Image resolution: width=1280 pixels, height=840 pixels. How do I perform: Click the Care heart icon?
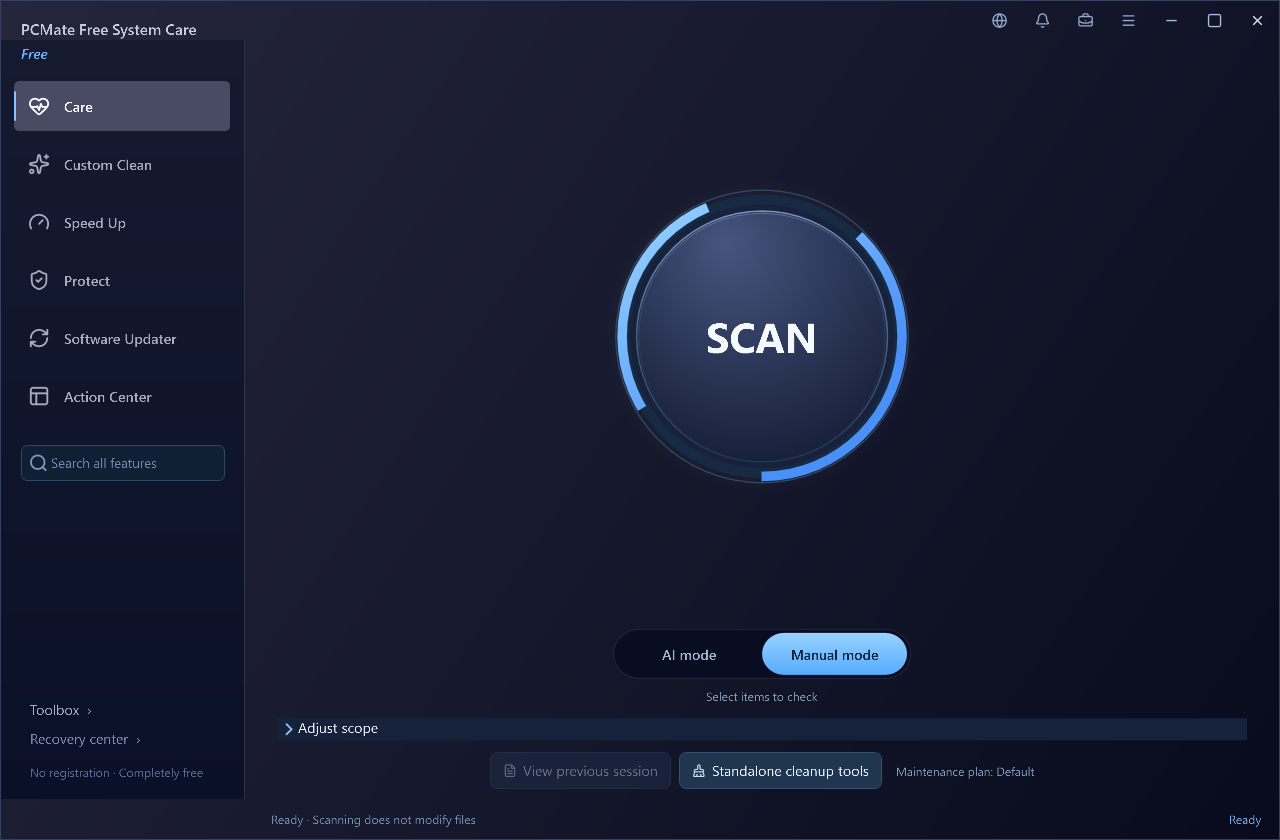tap(39, 107)
